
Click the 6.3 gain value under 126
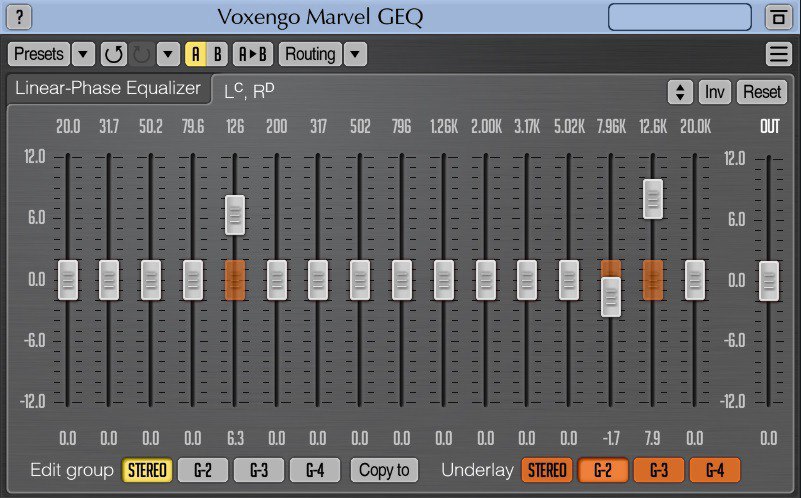click(x=235, y=438)
